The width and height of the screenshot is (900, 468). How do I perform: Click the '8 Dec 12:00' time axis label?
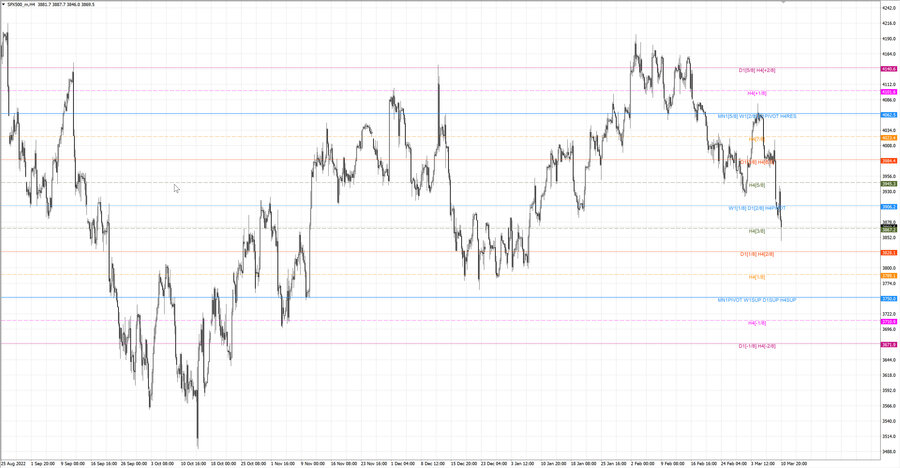click(x=433, y=463)
